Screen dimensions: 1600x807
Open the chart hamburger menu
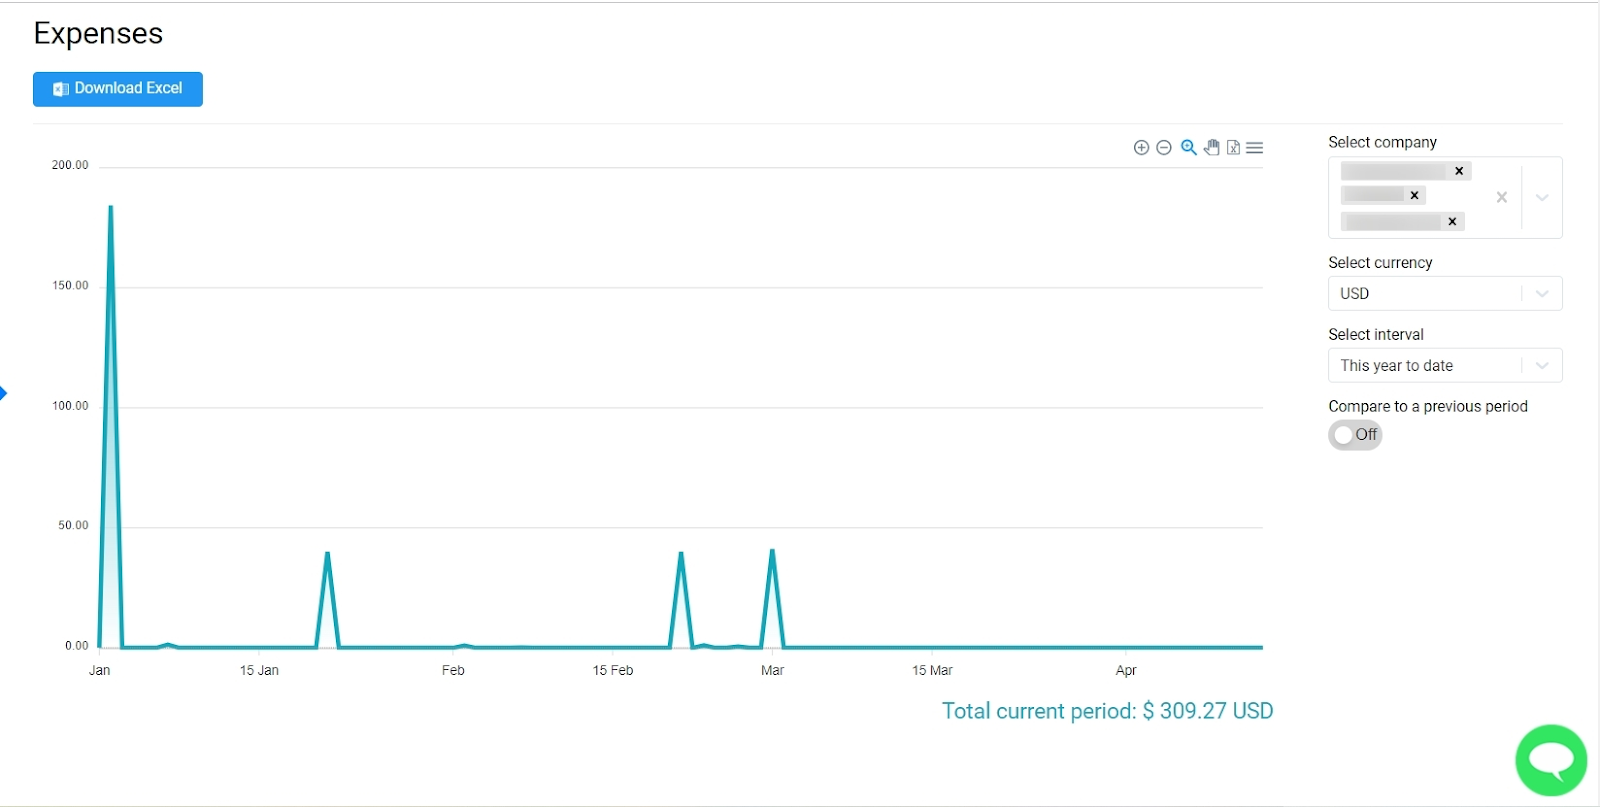1255,148
